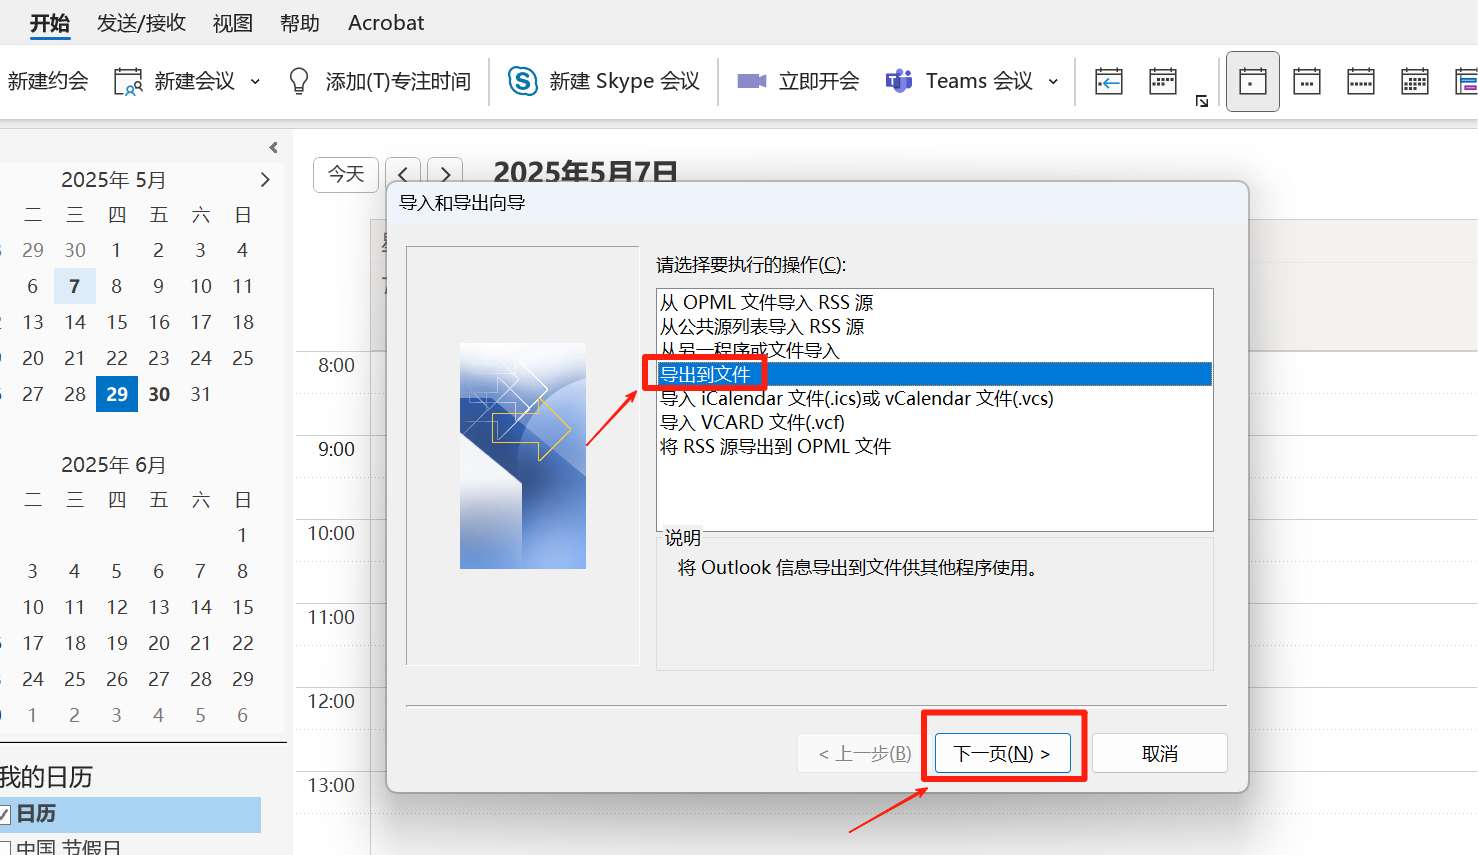The width and height of the screenshot is (1478, 855).
Task: Collapse the left calendar navigation pane
Action: coord(273,148)
